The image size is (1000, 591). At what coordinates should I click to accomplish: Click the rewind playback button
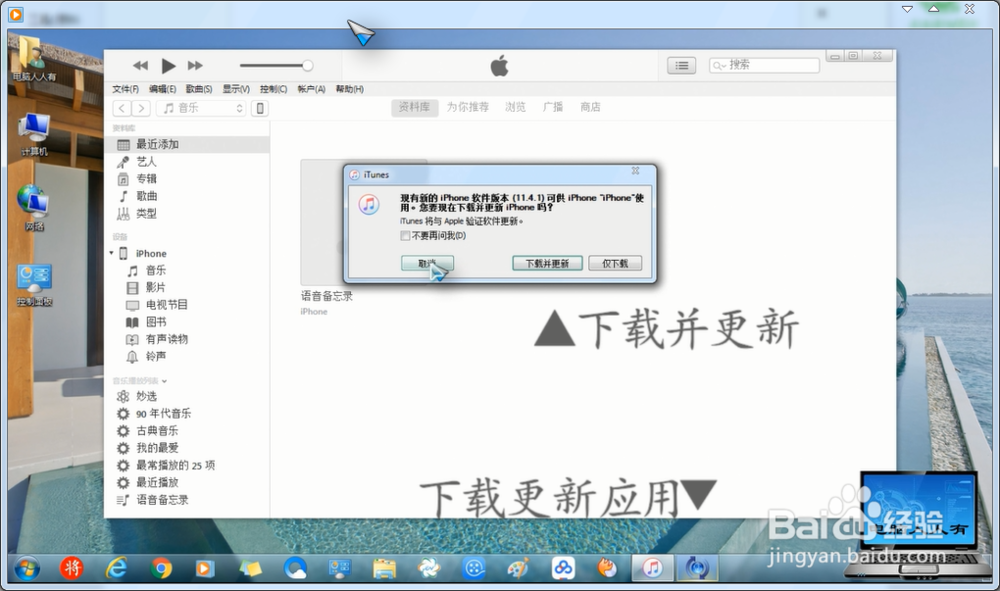click(140, 66)
